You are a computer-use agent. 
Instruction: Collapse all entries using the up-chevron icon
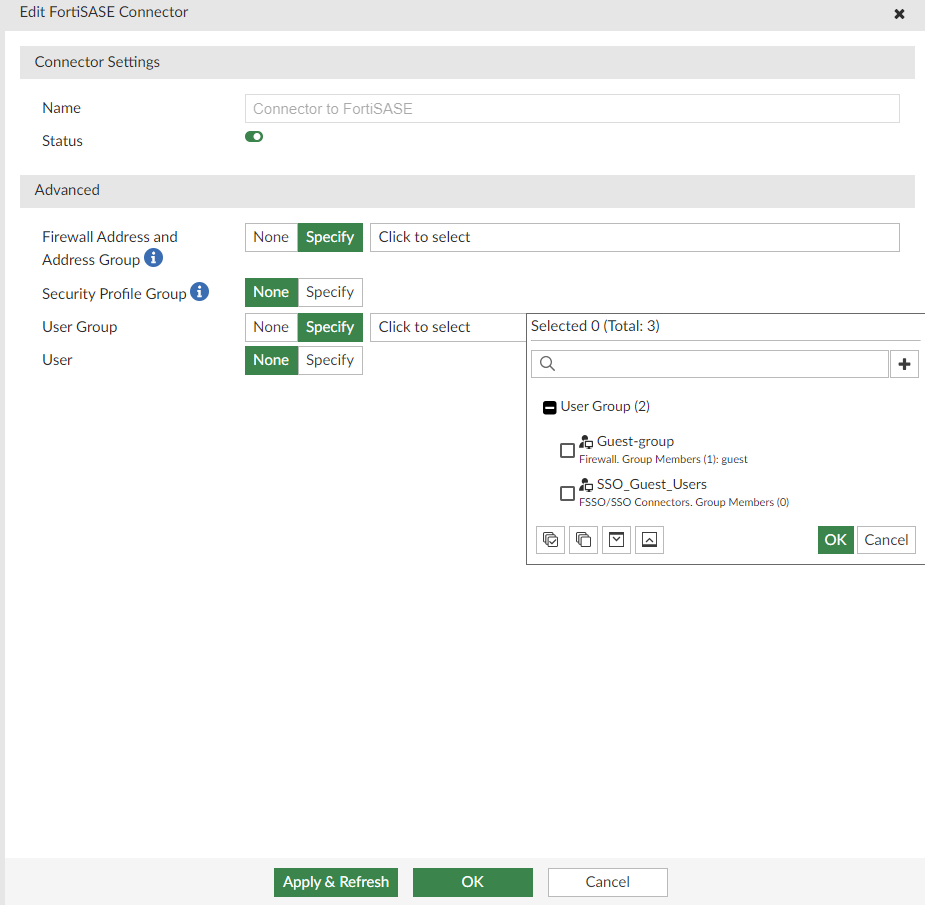(x=649, y=539)
